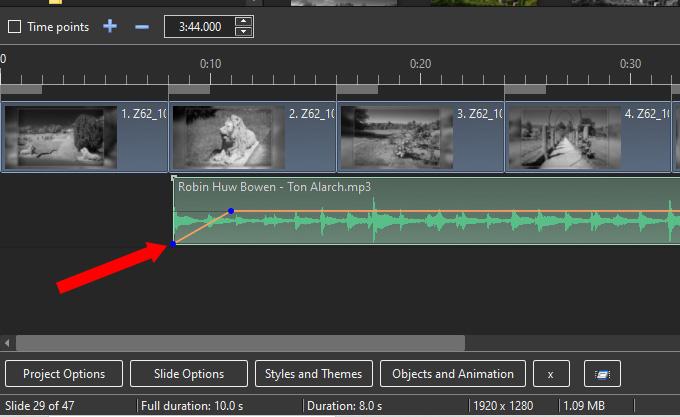
Task: Select the upper blue envelope point on audio
Action: (x=231, y=211)
